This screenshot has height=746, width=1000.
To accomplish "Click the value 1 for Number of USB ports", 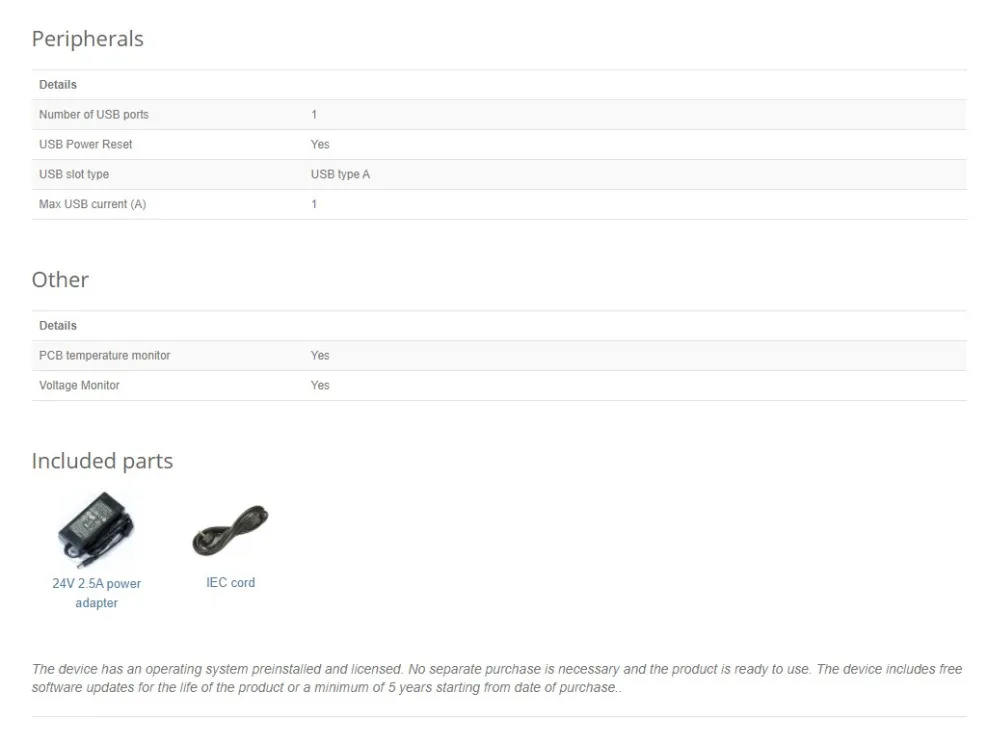I will coord(314,114).
